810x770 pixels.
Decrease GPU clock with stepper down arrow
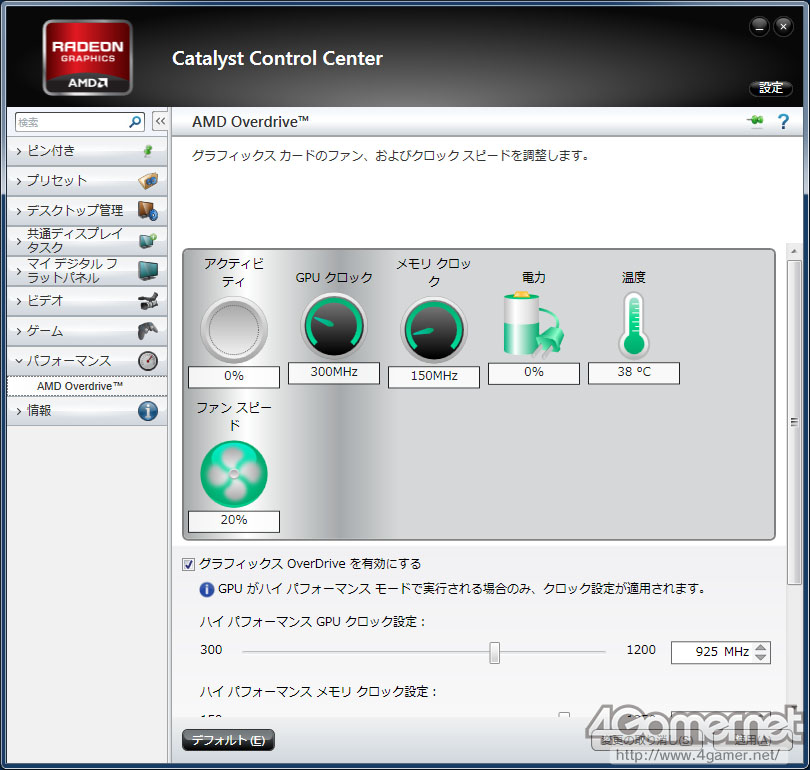coord(761,657)
